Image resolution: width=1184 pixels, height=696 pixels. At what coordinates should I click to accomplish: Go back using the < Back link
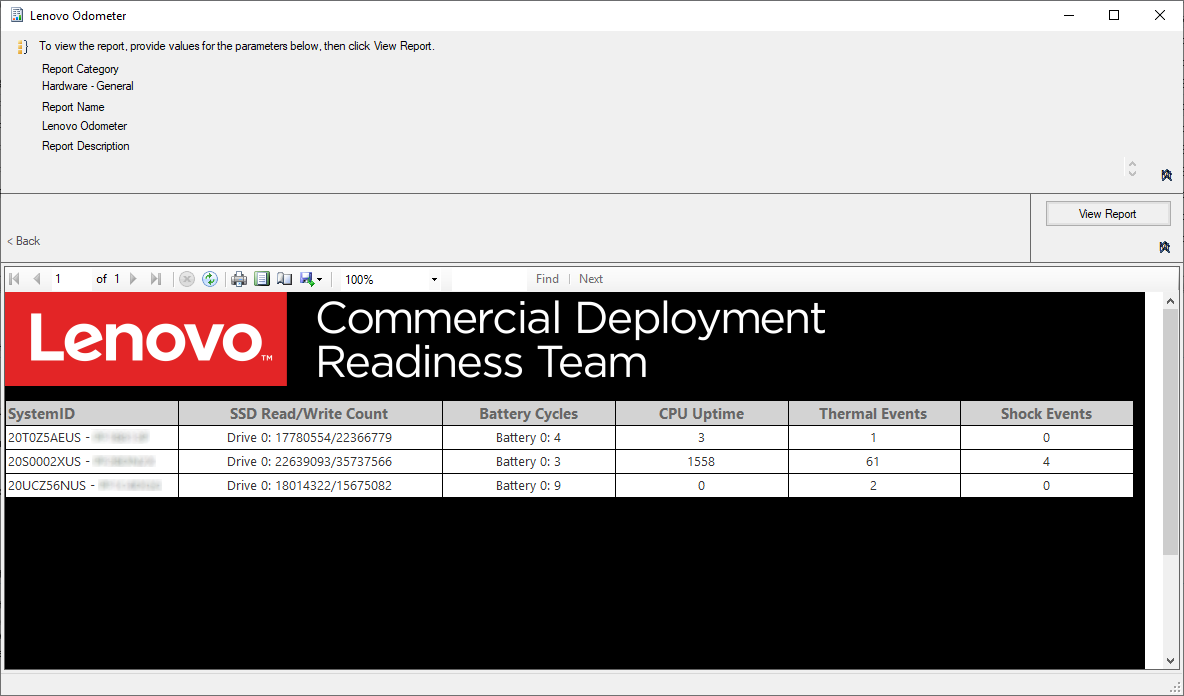[x=23, y=241]
